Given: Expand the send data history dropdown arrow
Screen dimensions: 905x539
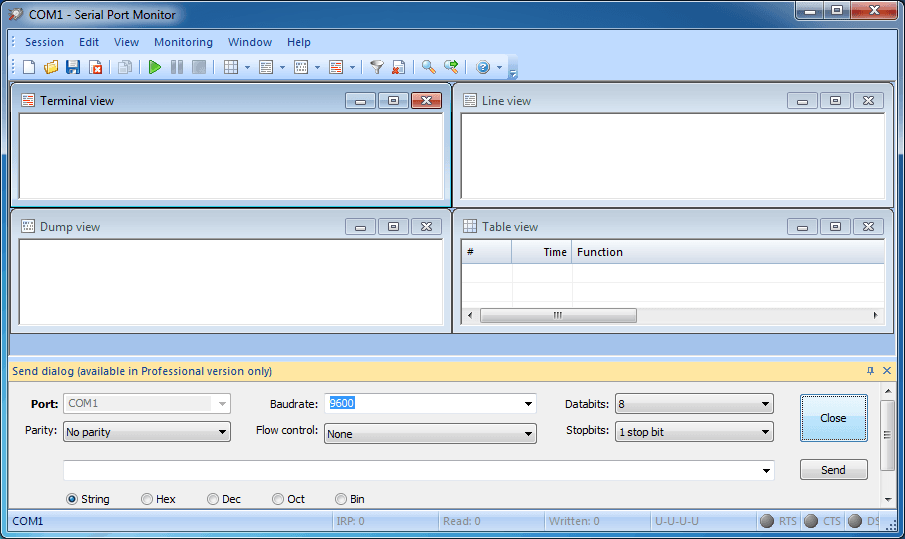Looking at the screenshot, I should pyautogui.click(x=766, y=471).
